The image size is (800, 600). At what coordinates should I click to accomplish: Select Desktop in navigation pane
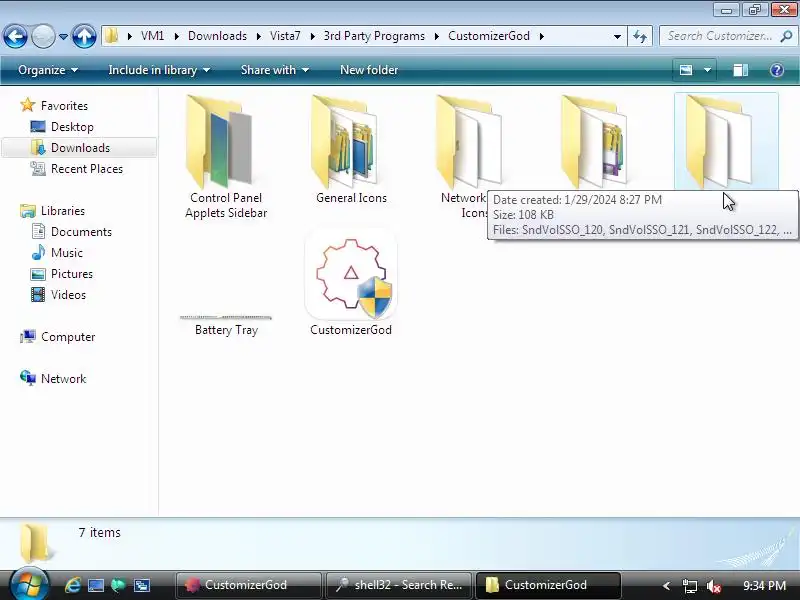coord(72,127)
